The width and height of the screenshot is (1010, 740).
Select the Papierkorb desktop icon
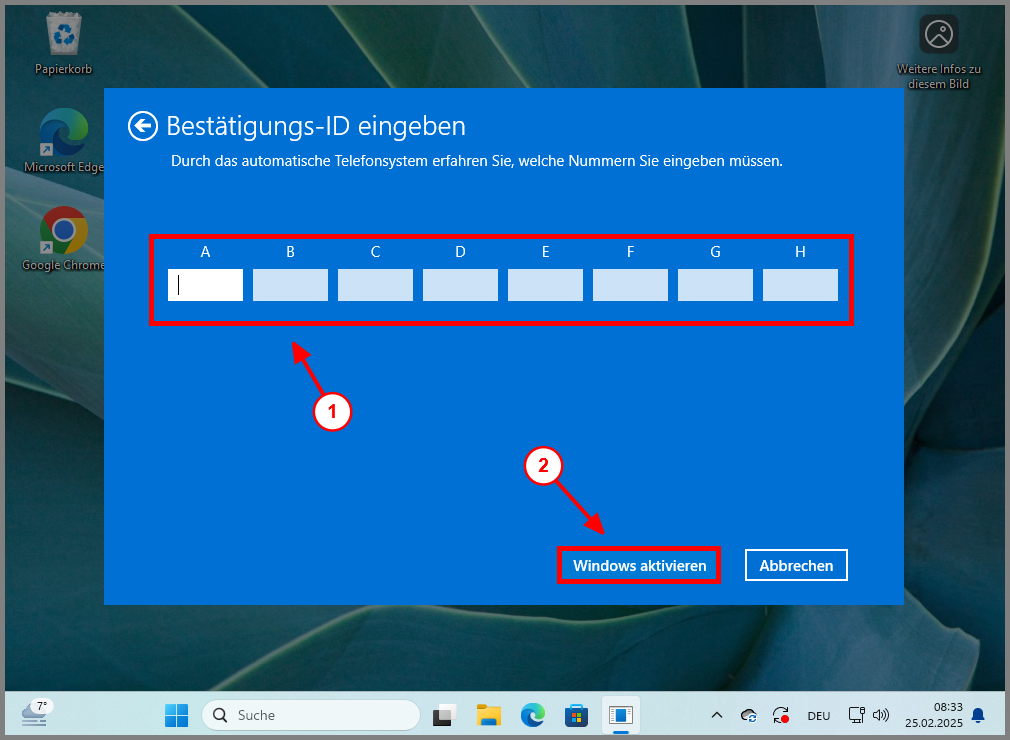click(63, 45)
